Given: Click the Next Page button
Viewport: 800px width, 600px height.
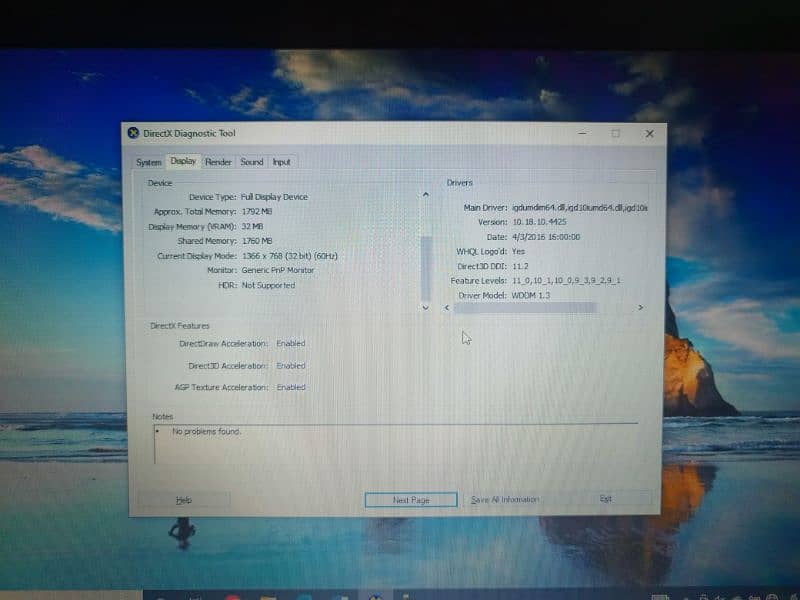Looking at the screenshot, I should pyautogui.click(x=411, y=500).
